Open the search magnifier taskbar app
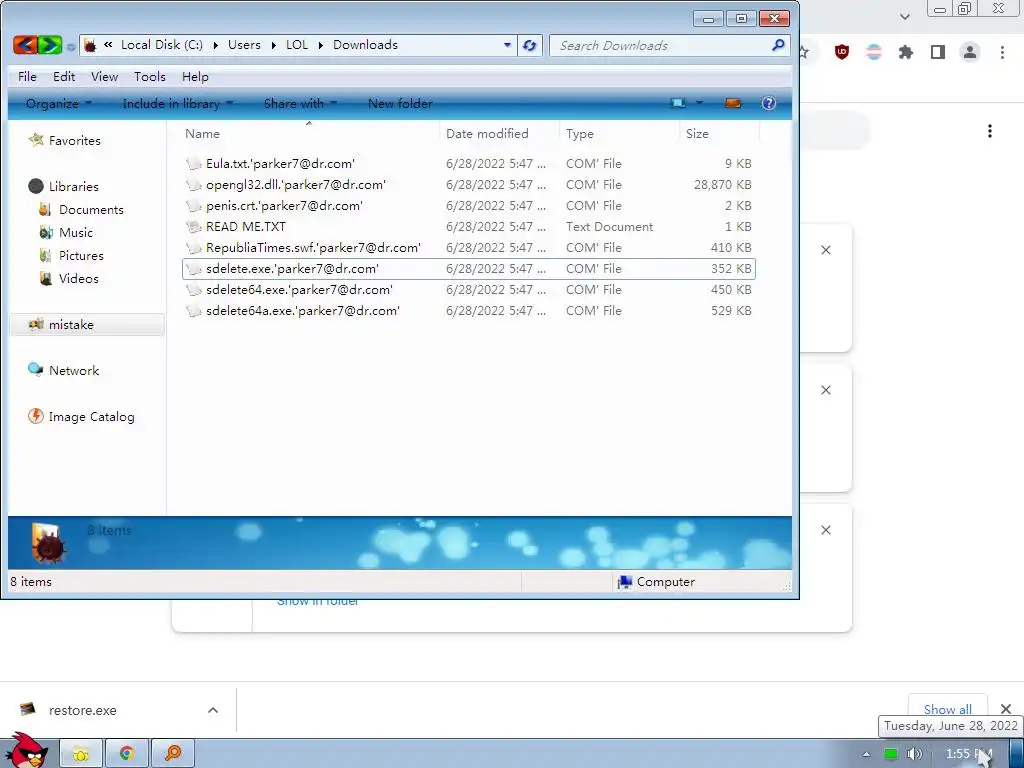 (x=173, y=754)
